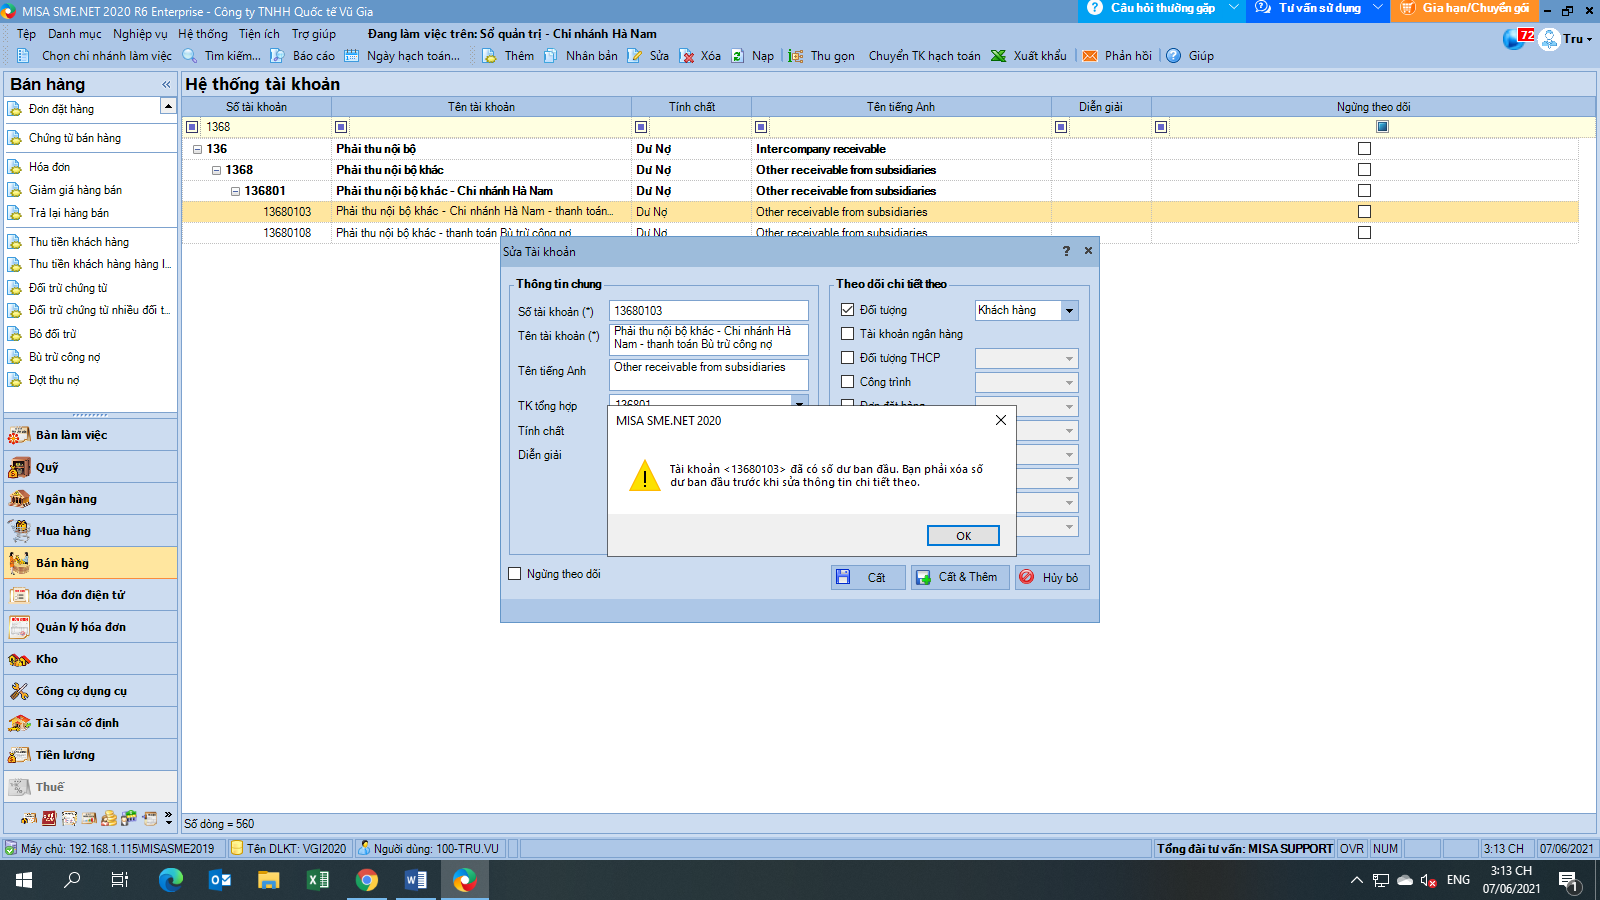Toggle the Đối tượng checkbox
Image resolution: width=1600 pixels, height=900 pixels.
848,310
